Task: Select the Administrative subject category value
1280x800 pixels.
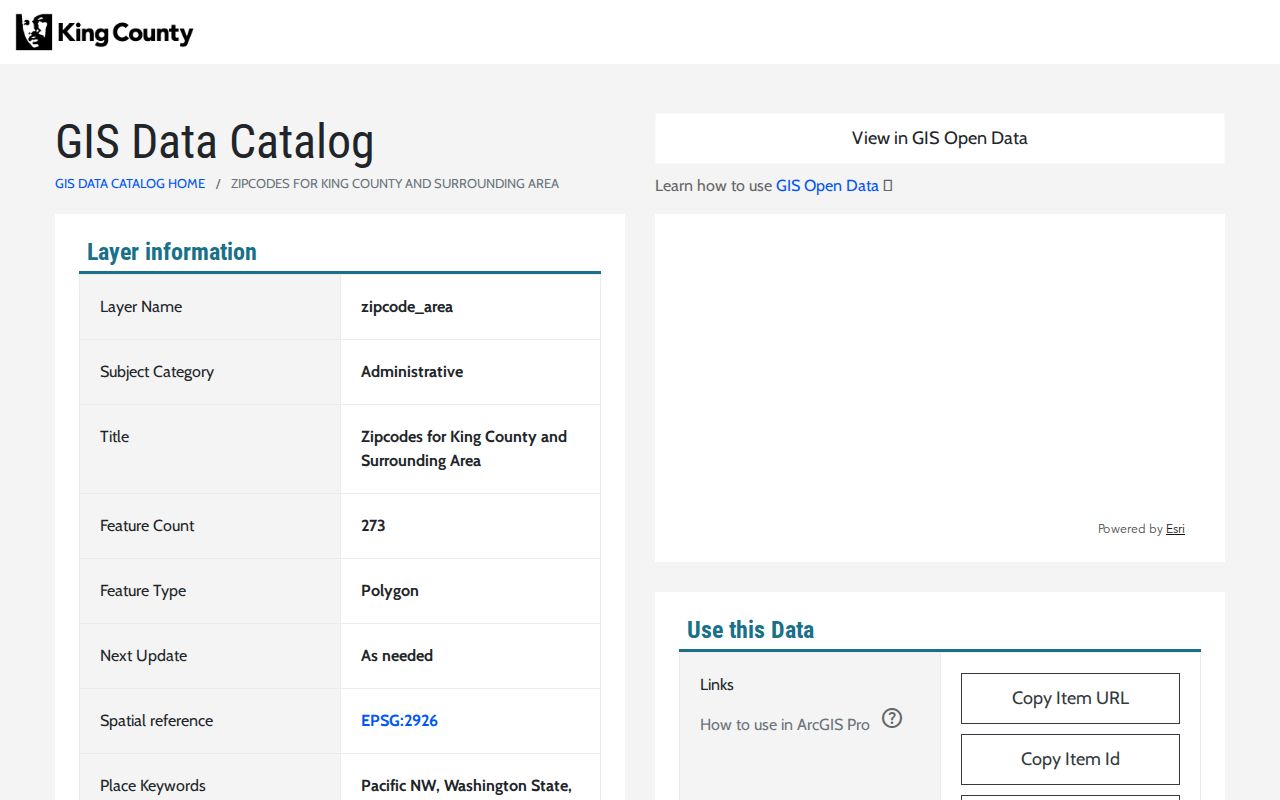Action: (x=412, y=372)
